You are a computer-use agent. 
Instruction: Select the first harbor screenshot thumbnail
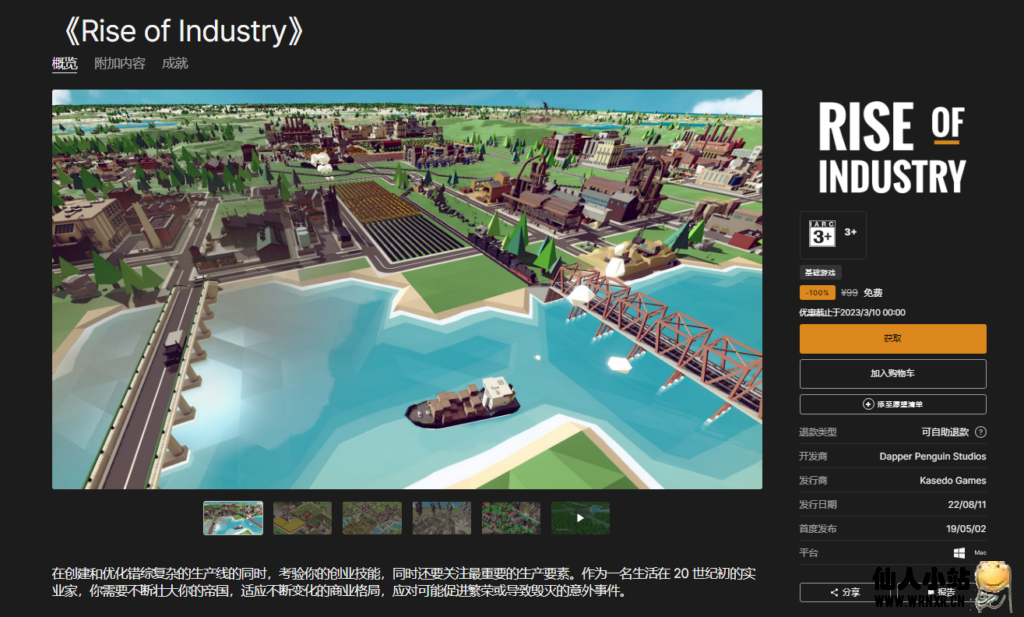point(233,518)
